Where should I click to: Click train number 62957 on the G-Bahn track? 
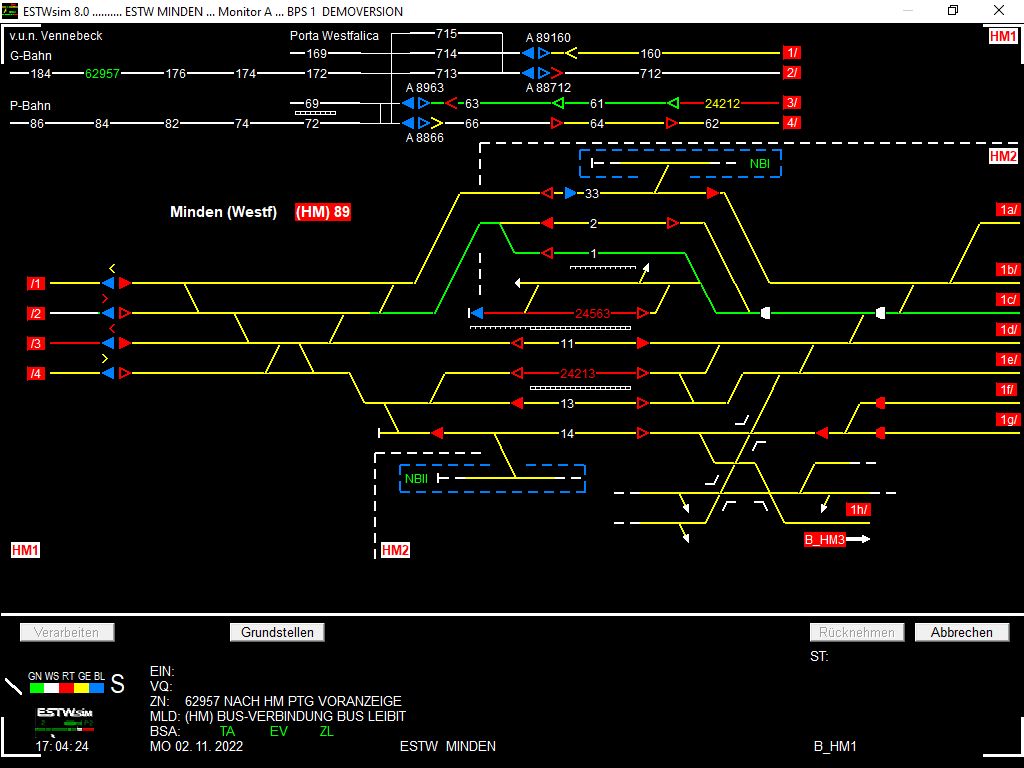[101, 73]
